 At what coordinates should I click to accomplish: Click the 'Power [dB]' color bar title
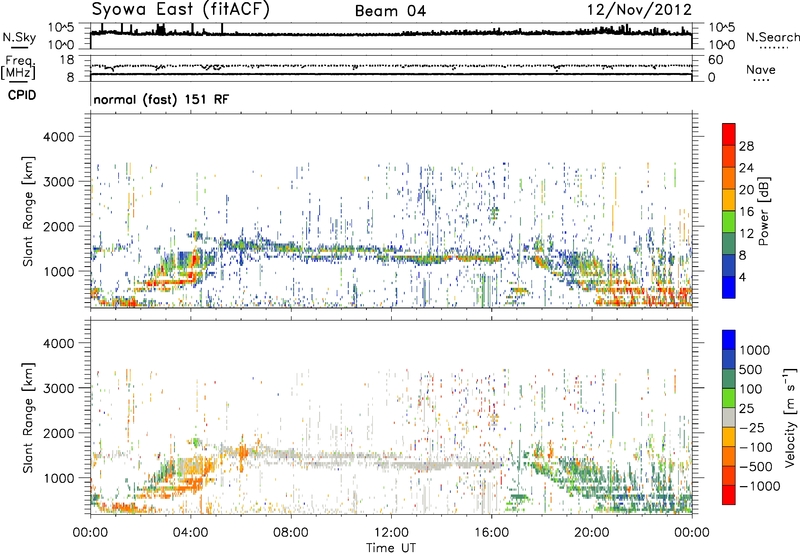763,211
